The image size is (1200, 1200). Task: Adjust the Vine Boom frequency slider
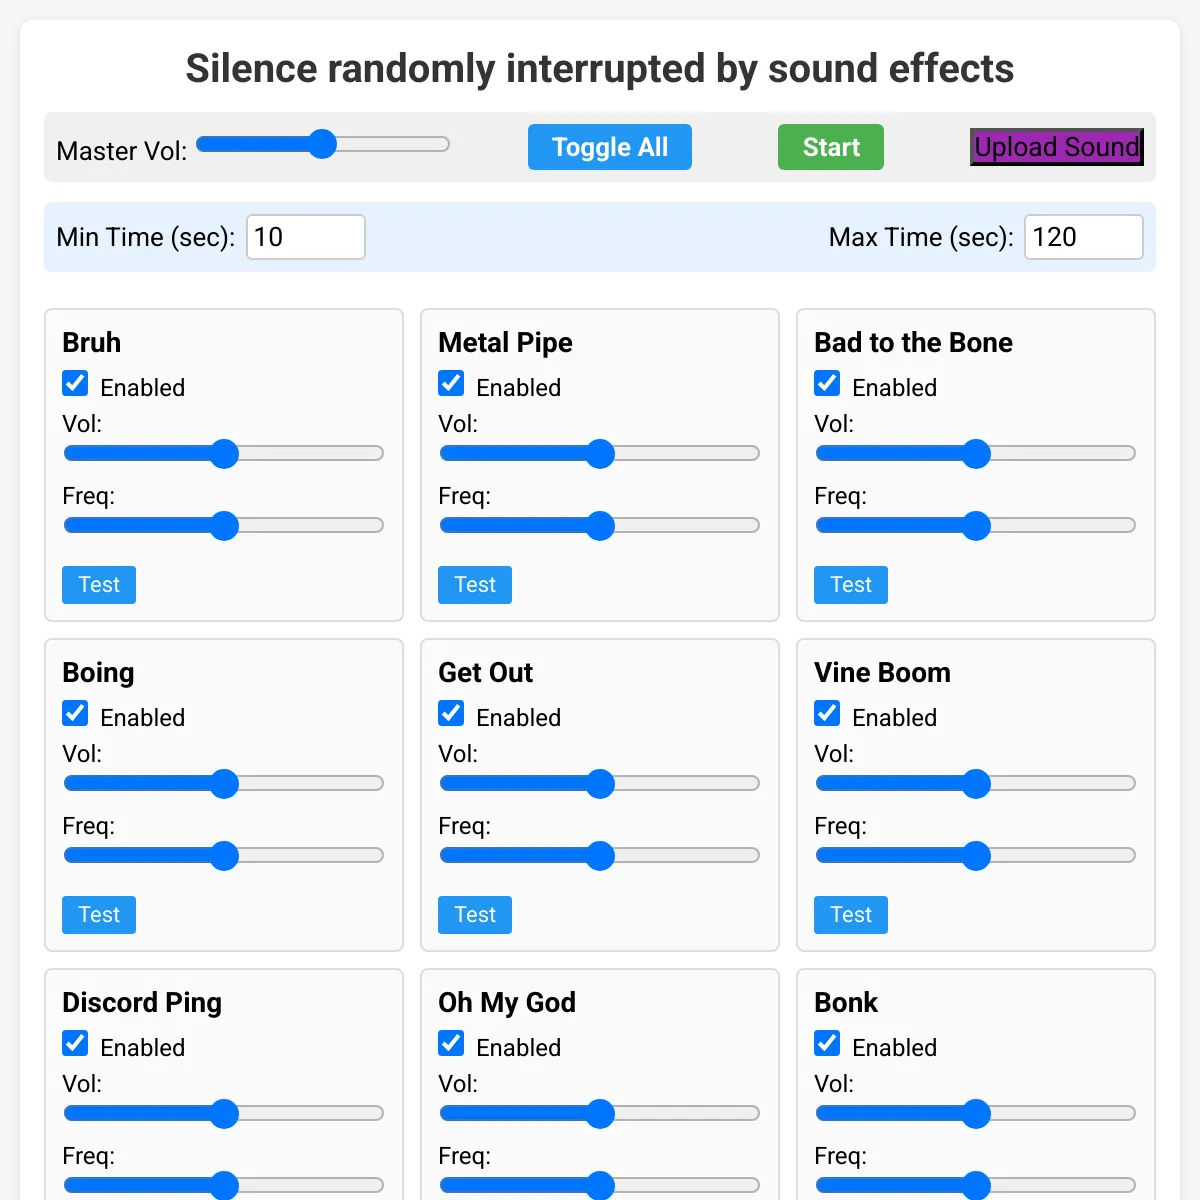click(x=975, y=855)
